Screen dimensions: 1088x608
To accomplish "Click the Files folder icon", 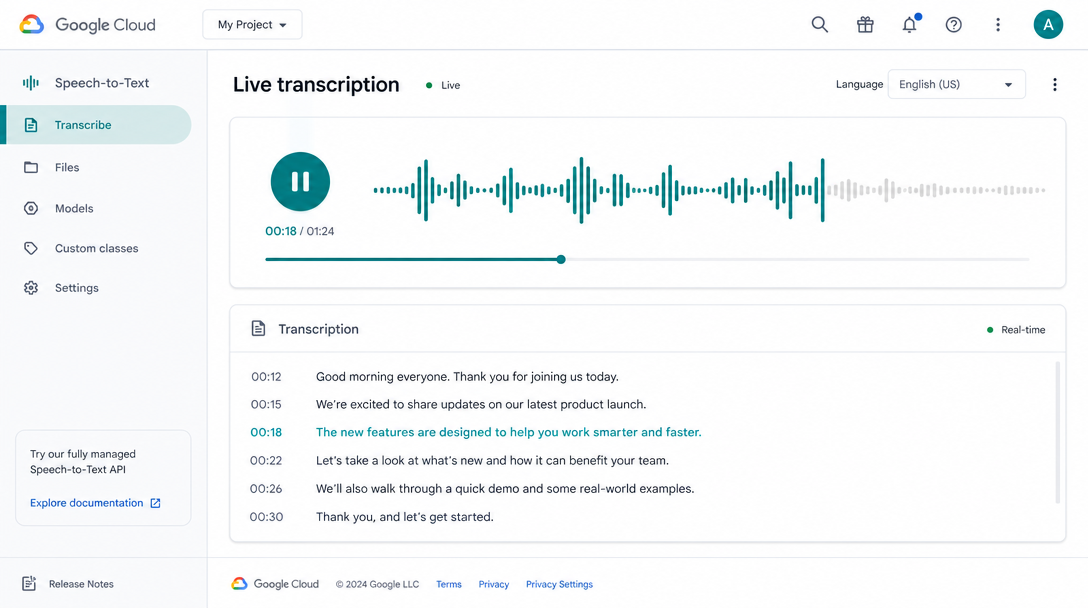I will click(x=31, y=167).
